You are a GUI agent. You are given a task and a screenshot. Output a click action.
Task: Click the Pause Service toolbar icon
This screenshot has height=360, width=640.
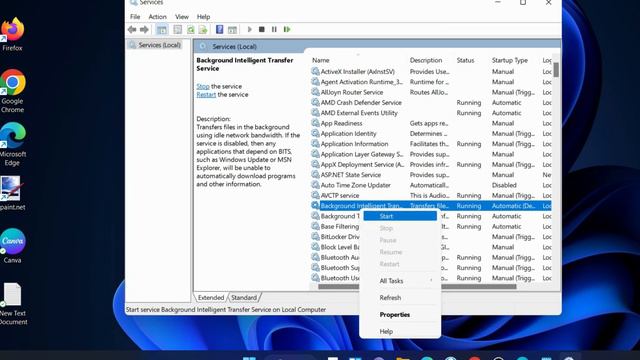[x=274, y=29]
